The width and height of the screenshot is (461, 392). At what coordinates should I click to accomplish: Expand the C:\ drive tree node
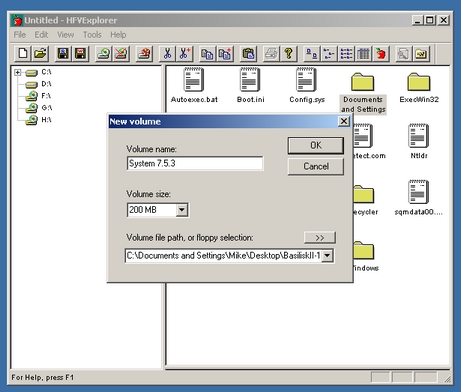(18, 72)
